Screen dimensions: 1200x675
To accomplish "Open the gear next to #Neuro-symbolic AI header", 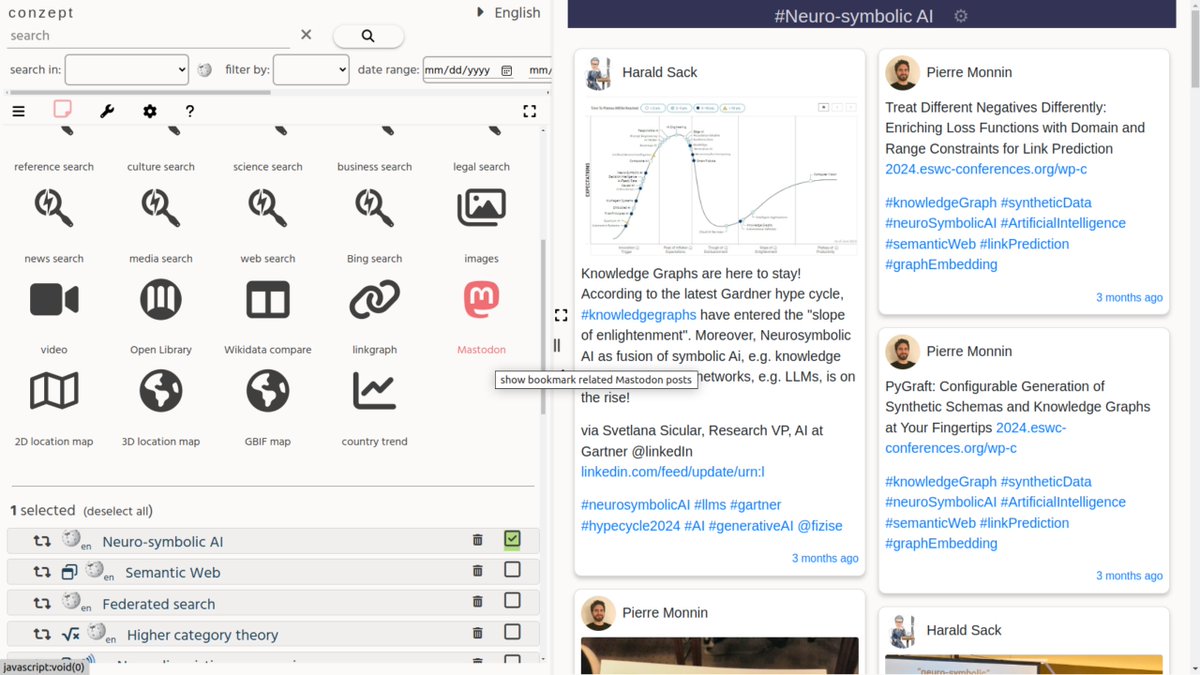I will click(961, 16).
